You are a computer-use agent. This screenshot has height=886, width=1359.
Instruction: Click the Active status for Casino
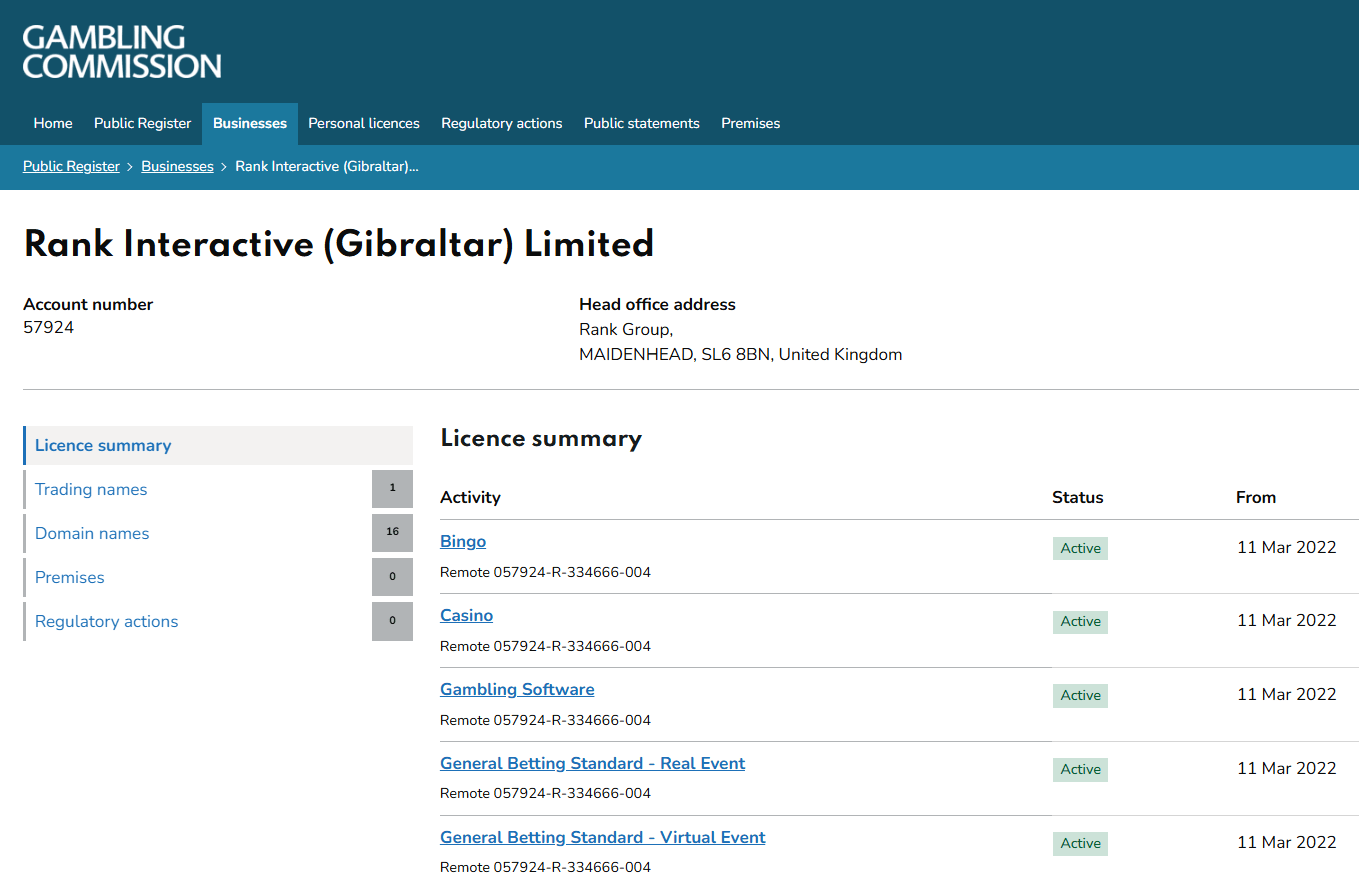point(1080,621)
